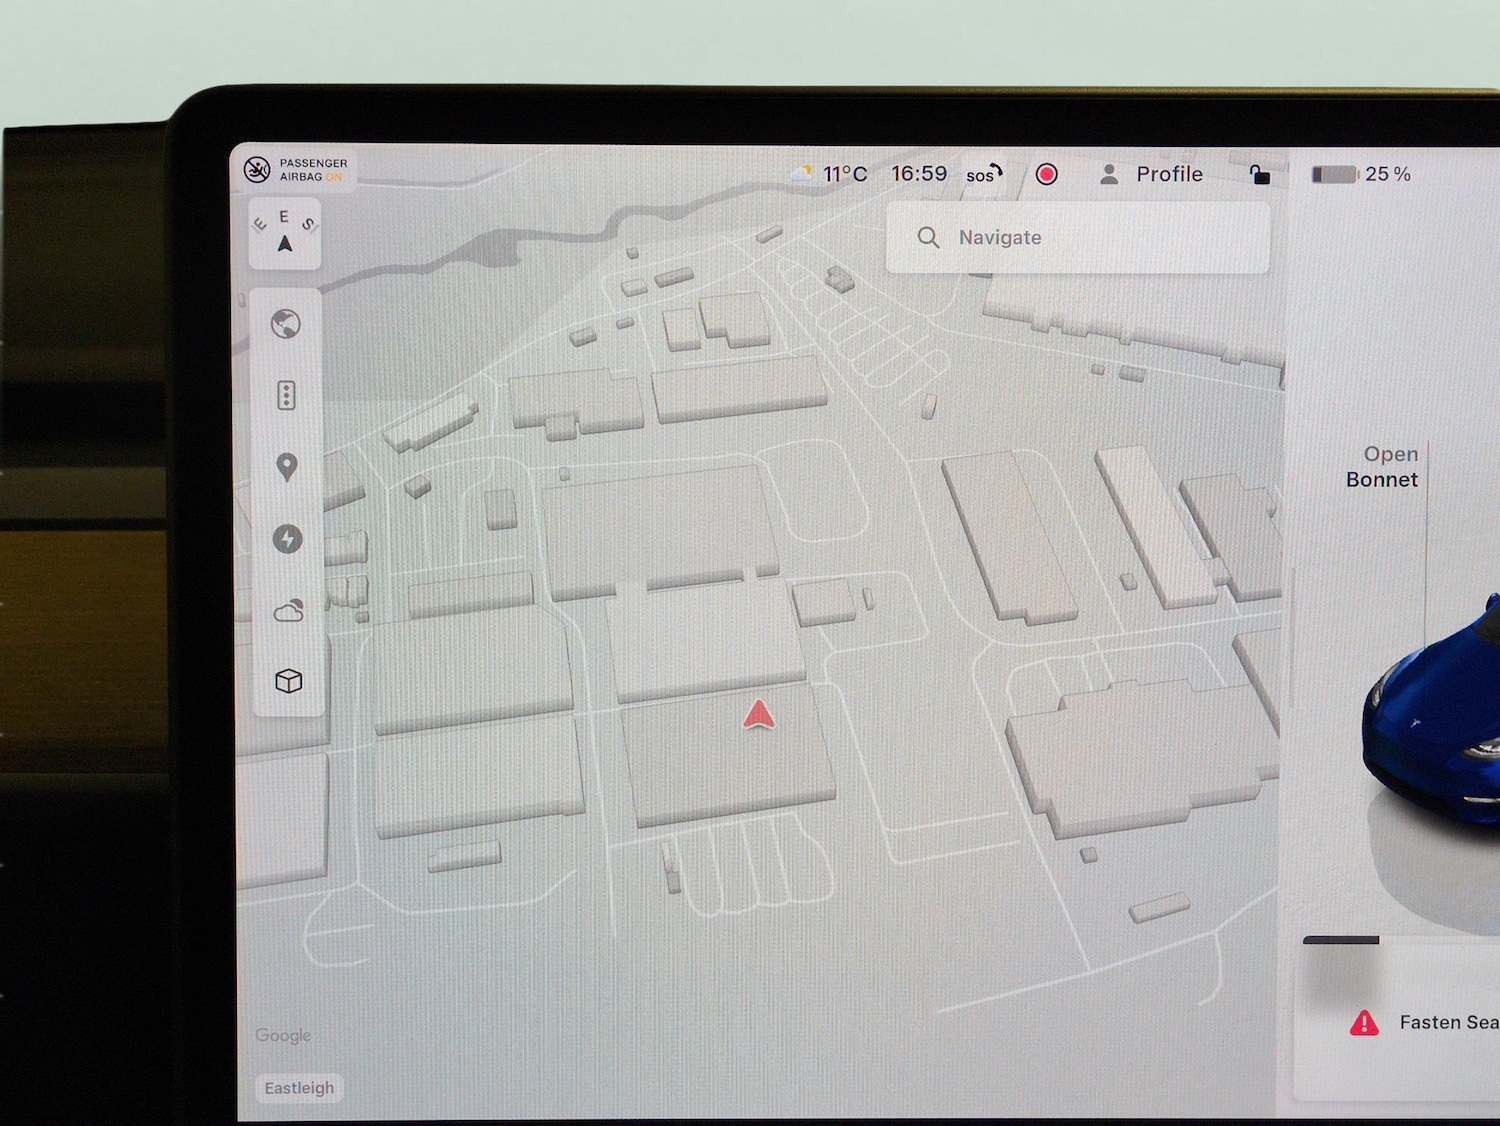The width and height of the screenshot is (1500, 1126).
Task: Open the Profile menu
Action: 1168,174
